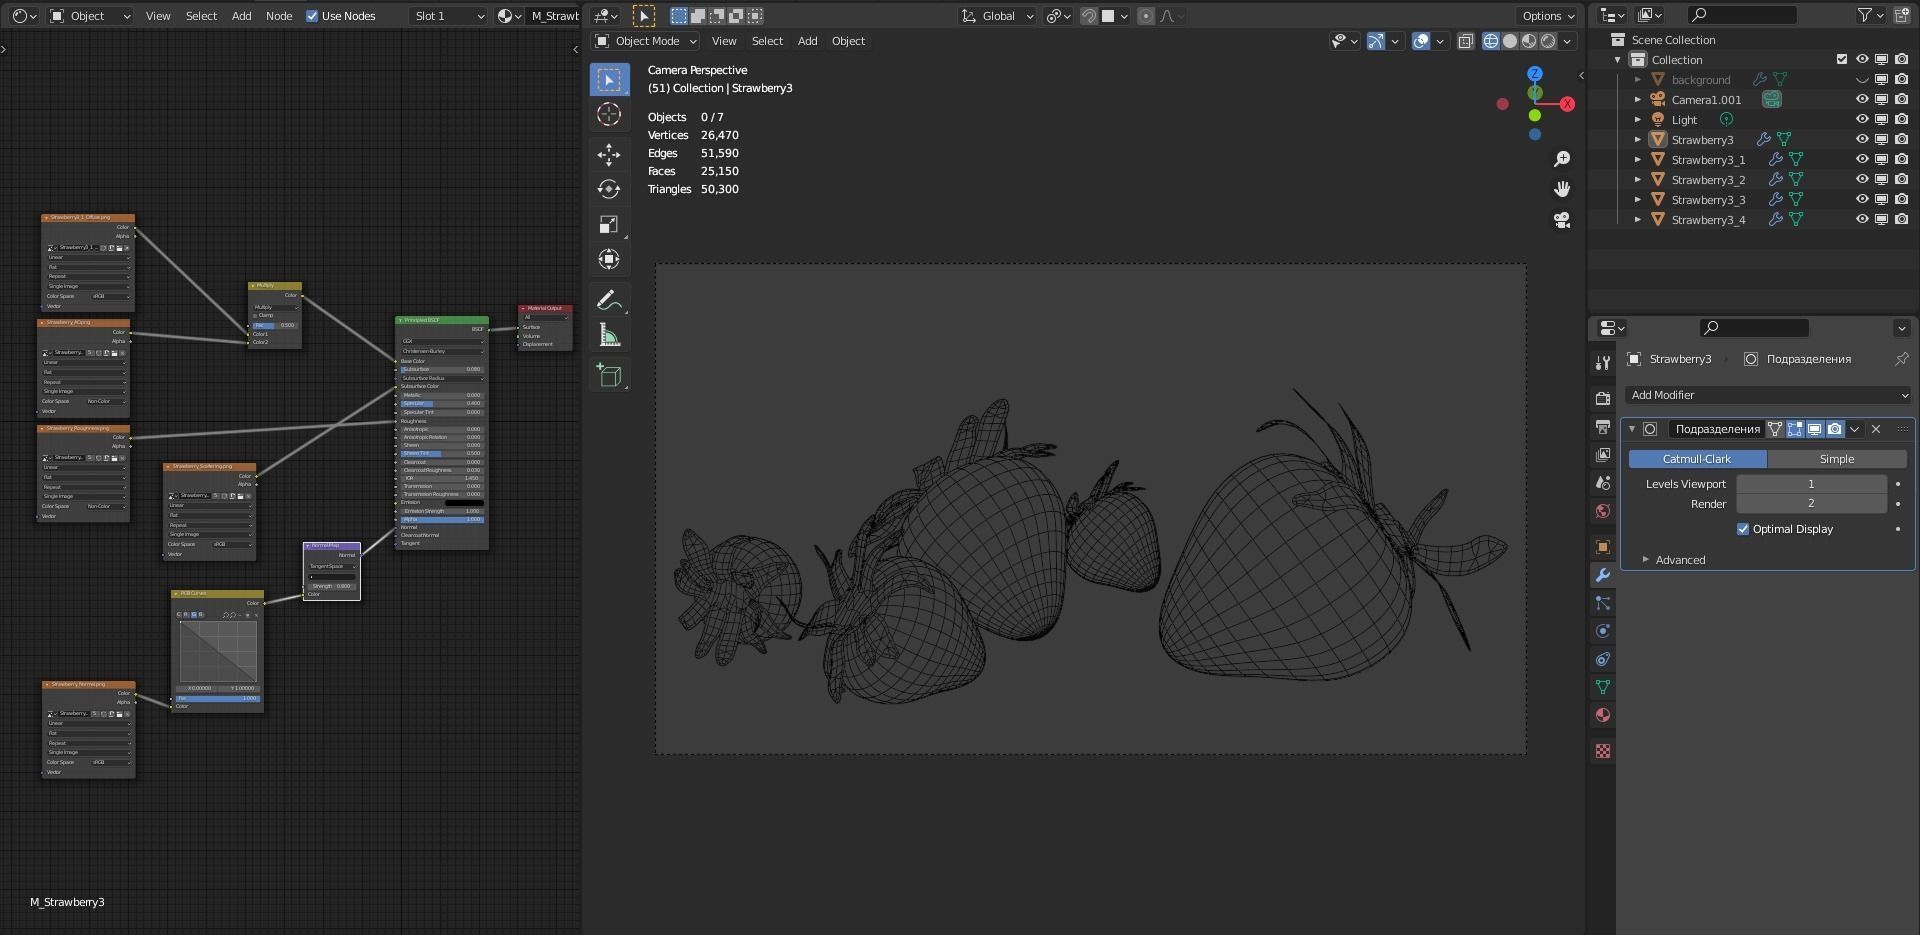Image resolution: width=1920 pixels, height=935 pixels.
Task: Select Camera1.001 in outliner
Action: pos(1706,100)
